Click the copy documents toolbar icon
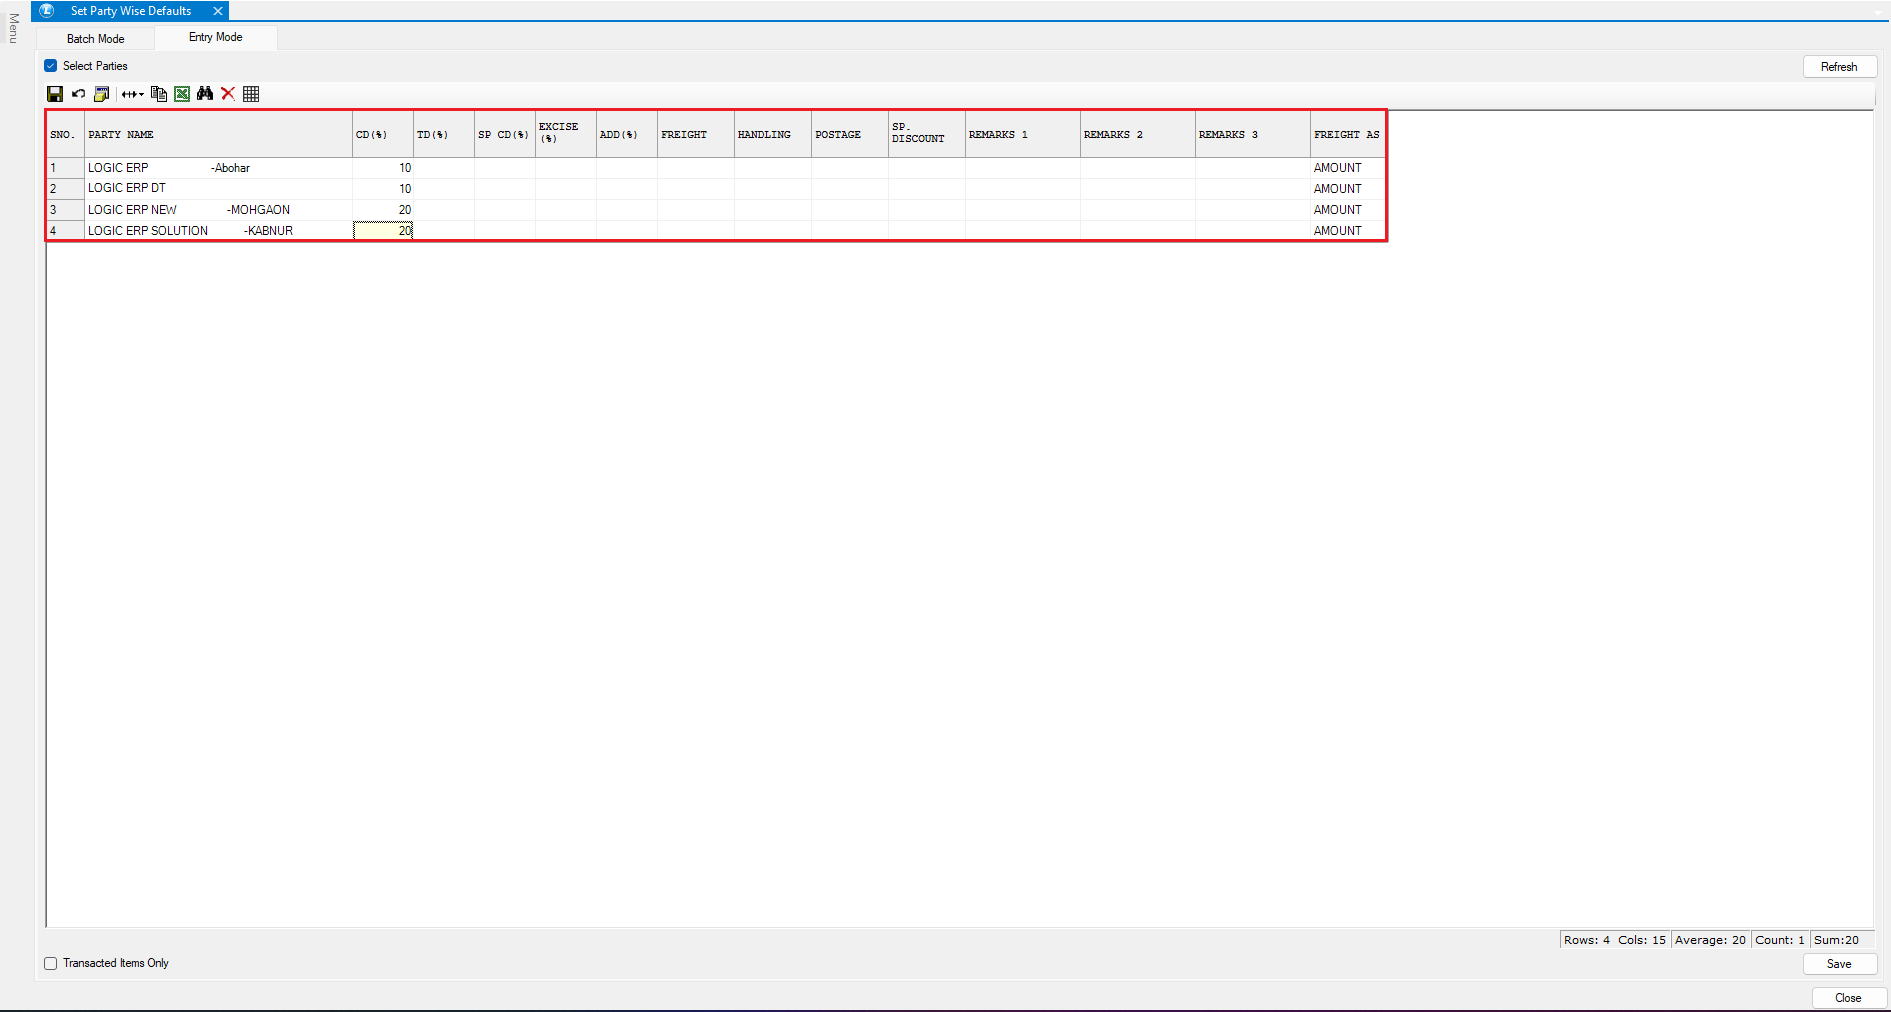The width and height of the screenshot is (1891, 1012). (158, 94)
